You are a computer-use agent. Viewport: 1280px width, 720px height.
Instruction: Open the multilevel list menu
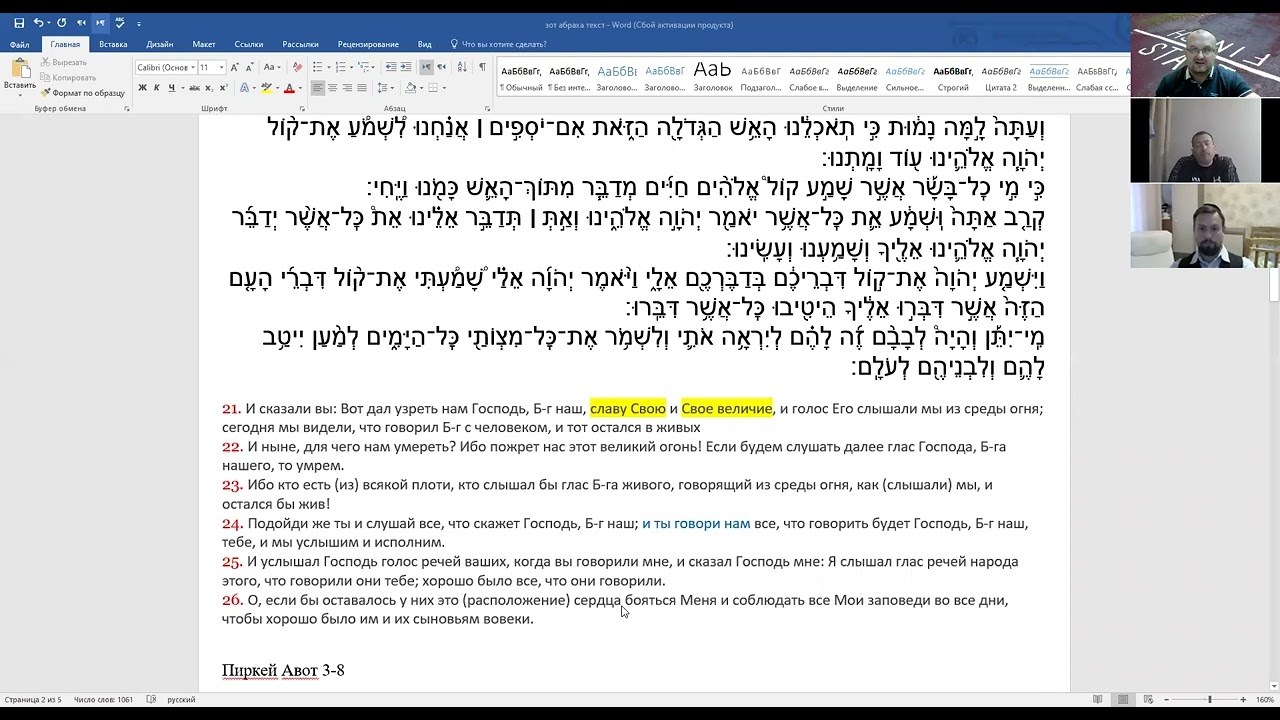click(x=366, y=67)
